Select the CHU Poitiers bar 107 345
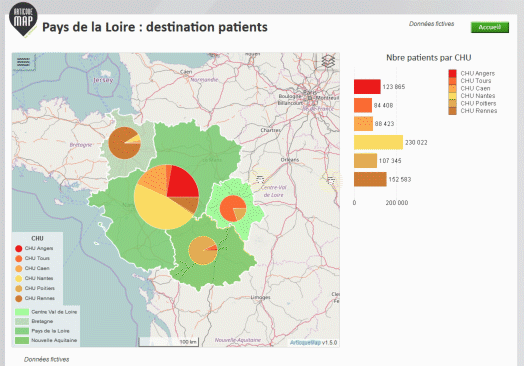Image resolution: width=524 pixels, height=366 pixels. 366,161
